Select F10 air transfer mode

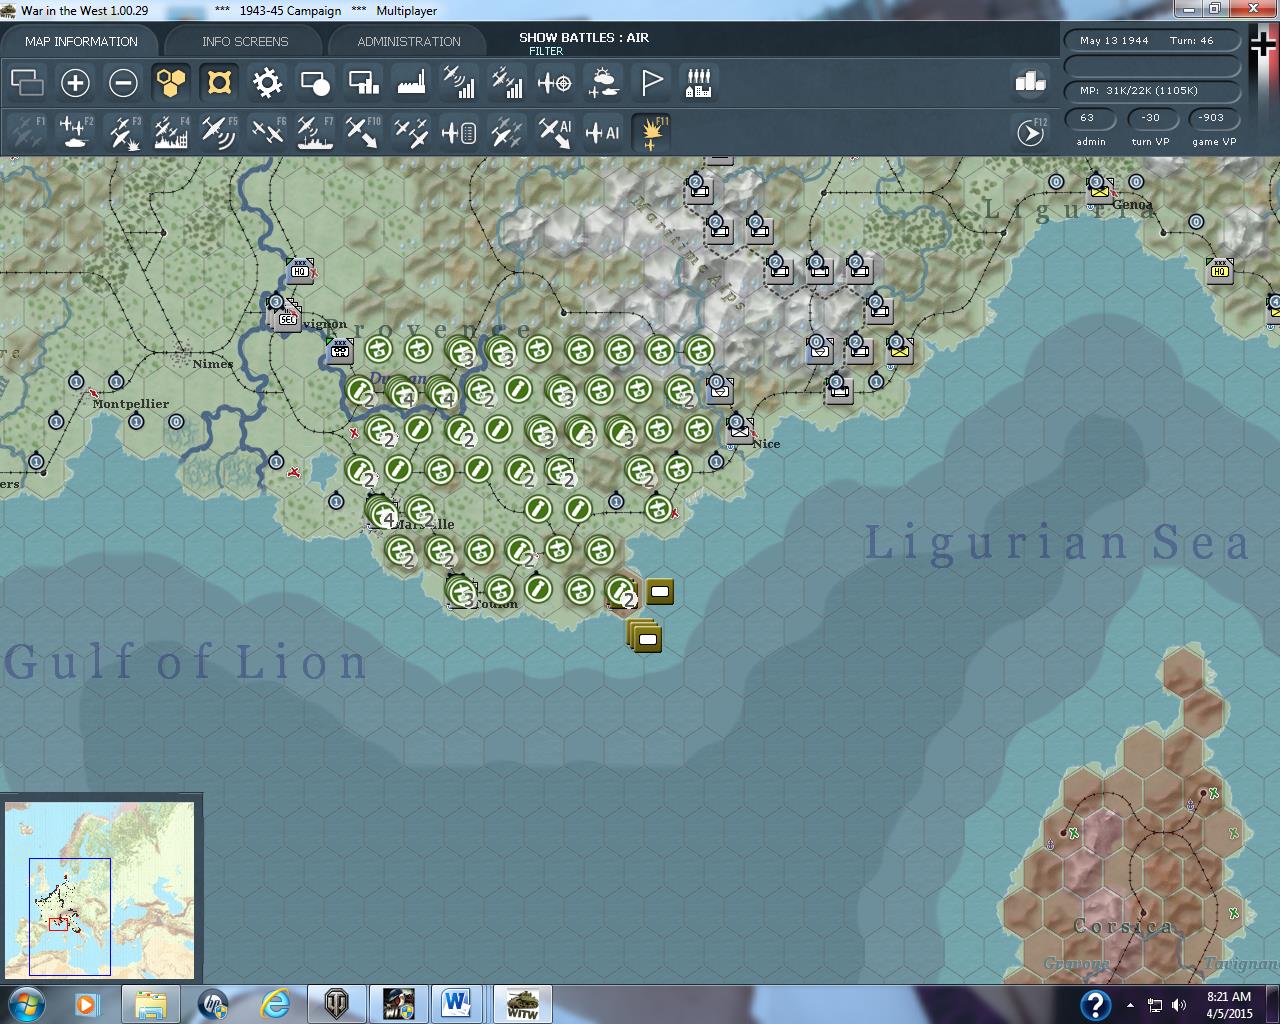point(363,132)
